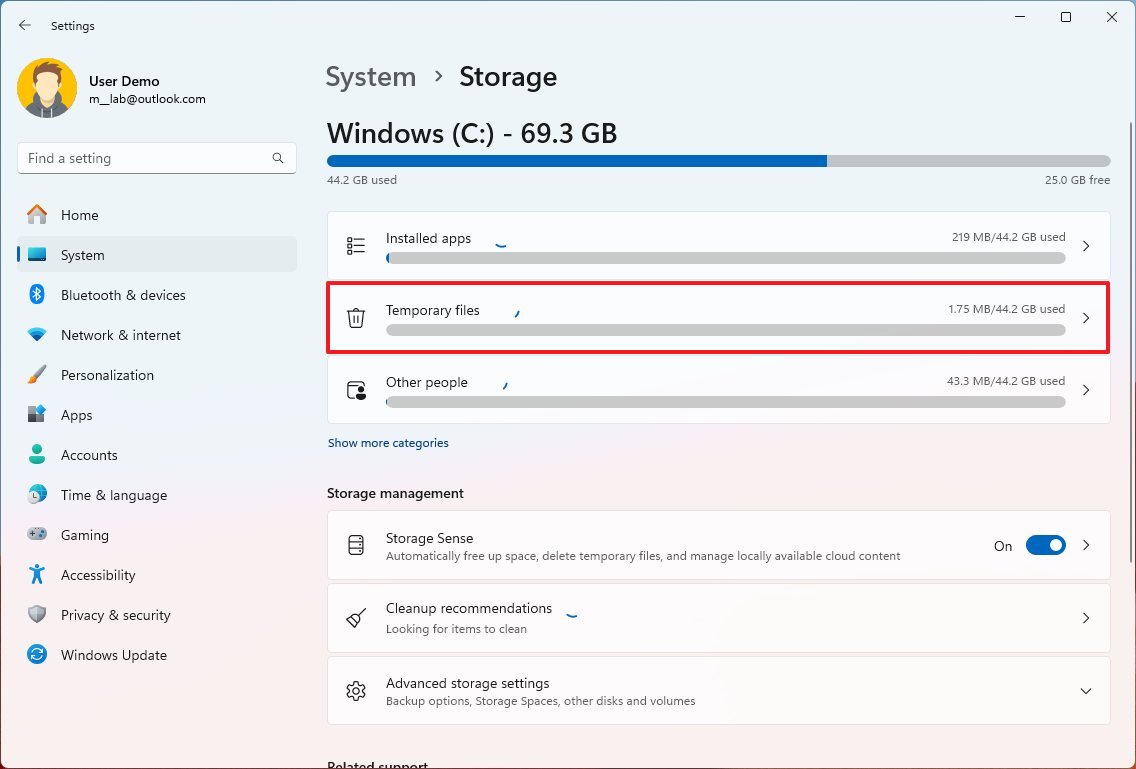Click System in the breadcrumb
This screenshot has height=769, width=1136.
pyautogui.click(x=370, y=77)
